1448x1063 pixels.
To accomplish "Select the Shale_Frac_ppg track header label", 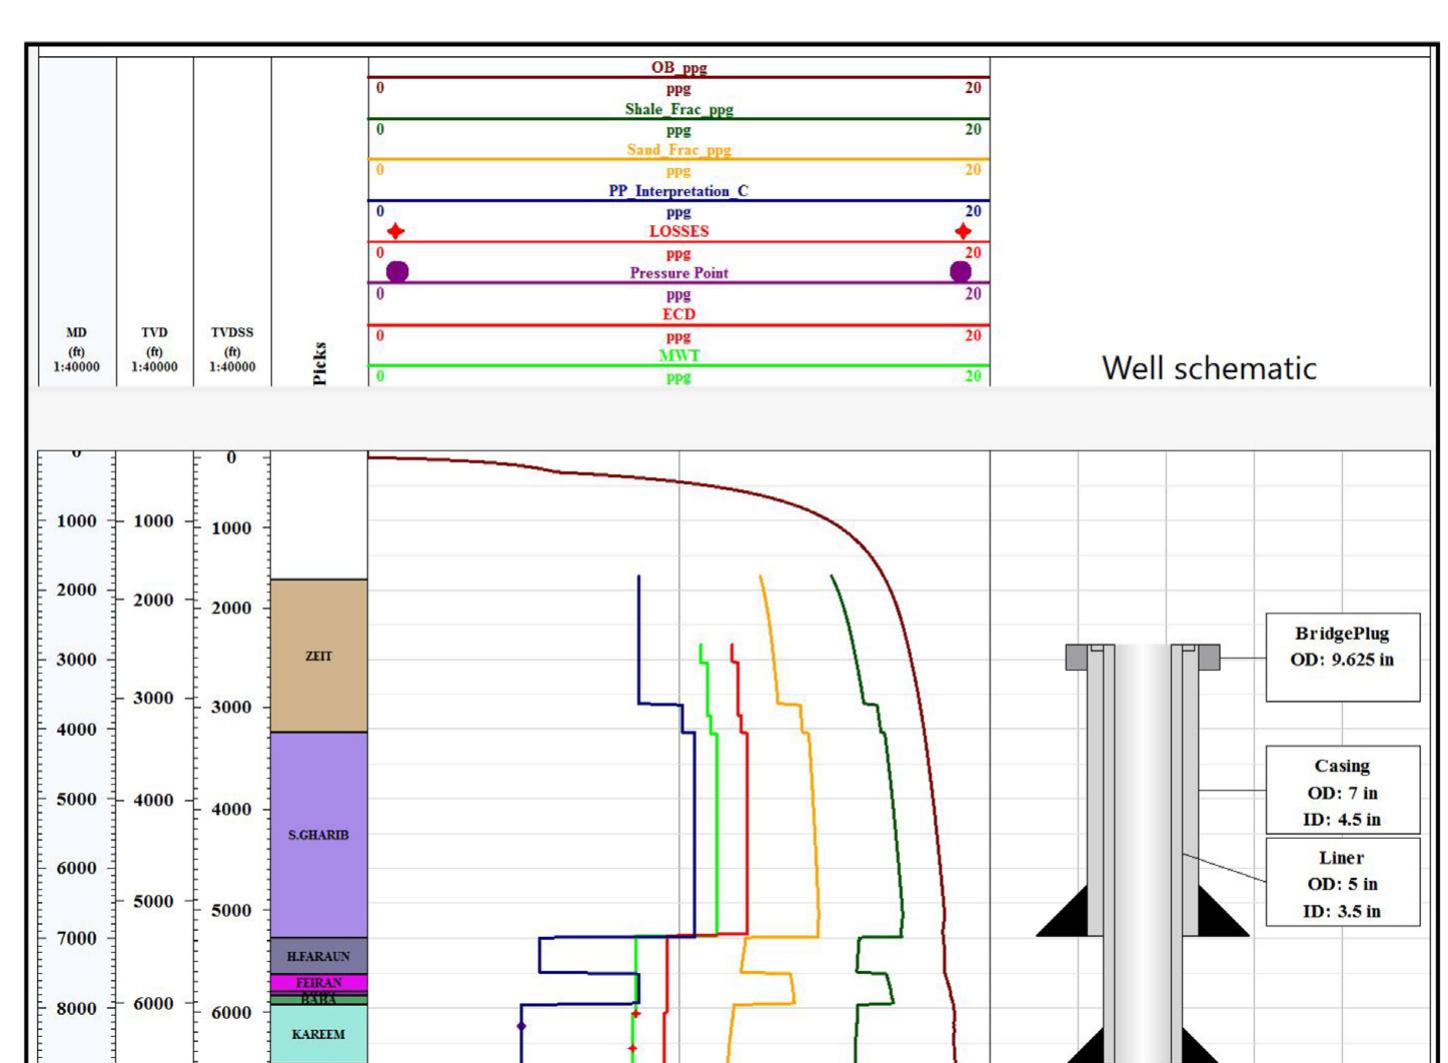I will coord(679,109).
